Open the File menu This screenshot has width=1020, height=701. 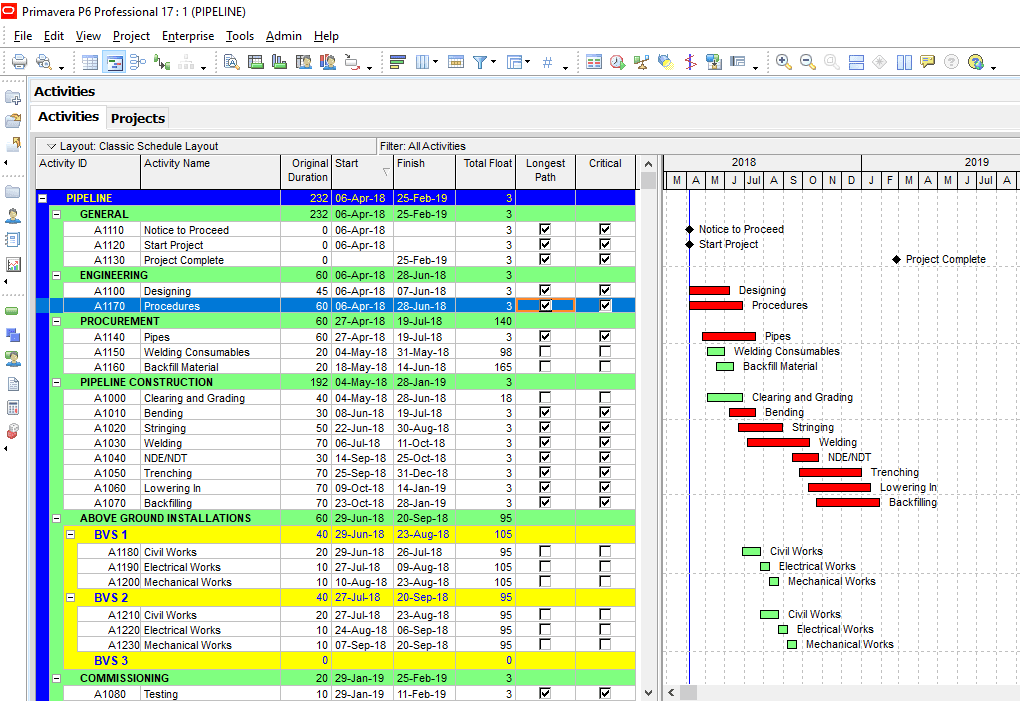(23, 36)
